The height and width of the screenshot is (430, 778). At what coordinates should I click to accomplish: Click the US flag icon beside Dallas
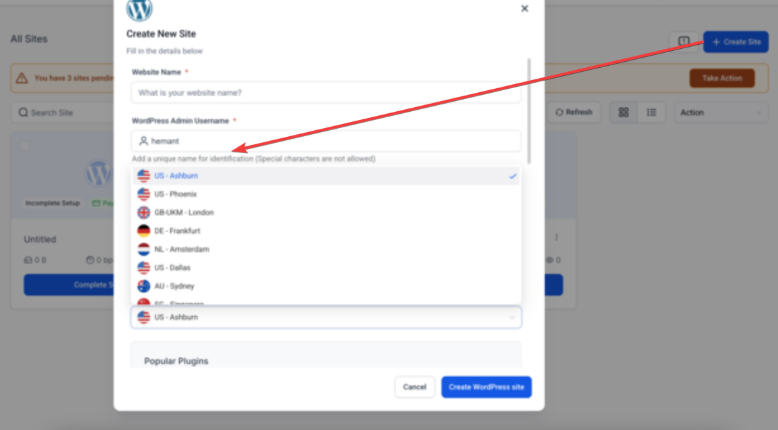[143, 267]
